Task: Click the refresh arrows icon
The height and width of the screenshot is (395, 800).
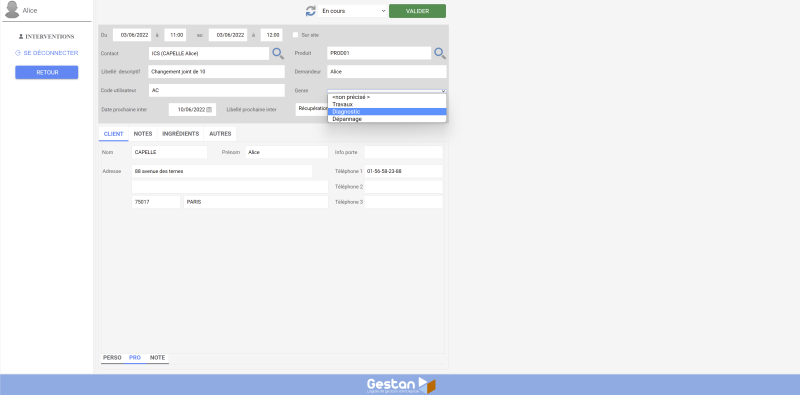Action: click(x=310, y=11)
